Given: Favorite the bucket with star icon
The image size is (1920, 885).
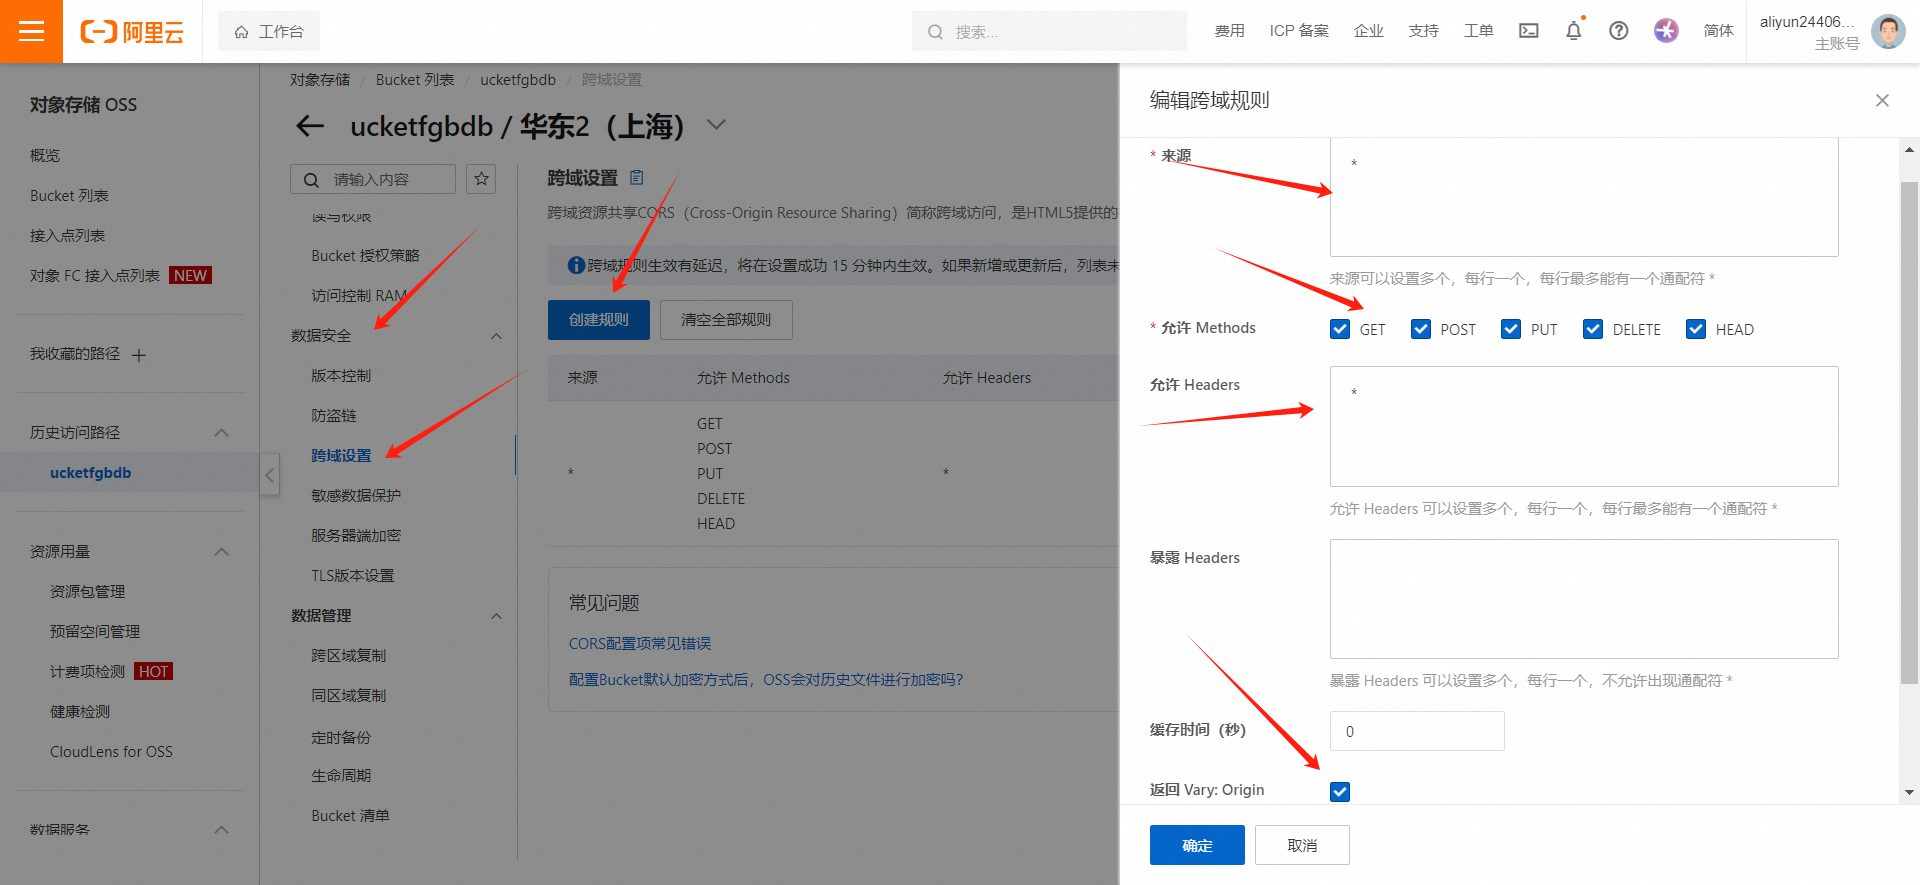Looking at the screenshot, I should click(482, 179).
